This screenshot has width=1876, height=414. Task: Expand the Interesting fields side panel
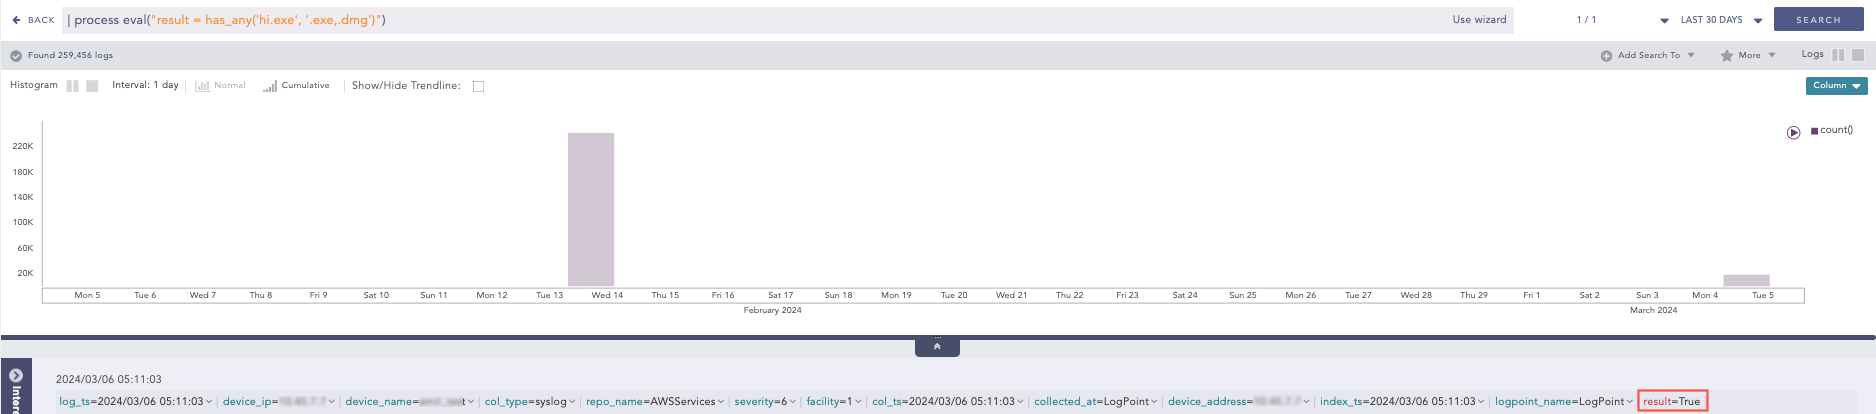16,386
